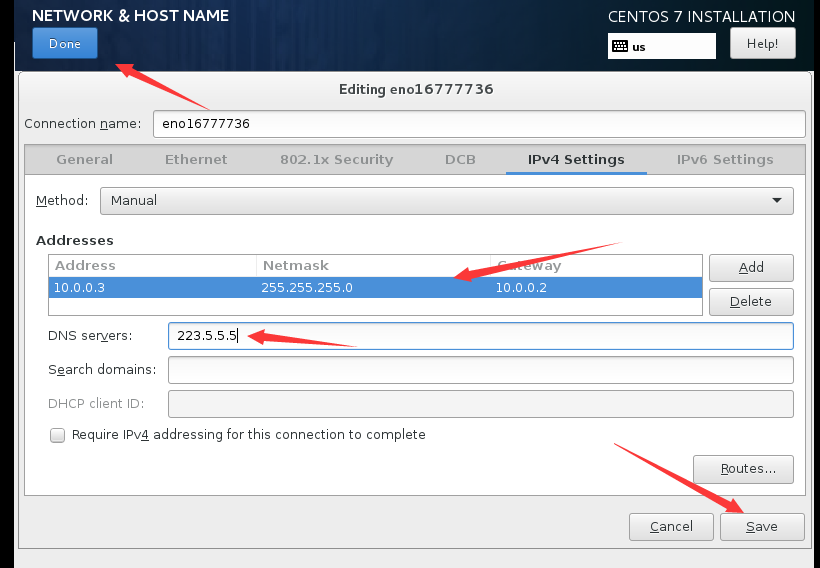
Task: Click the Cancel button
Action: pos(671,527)
